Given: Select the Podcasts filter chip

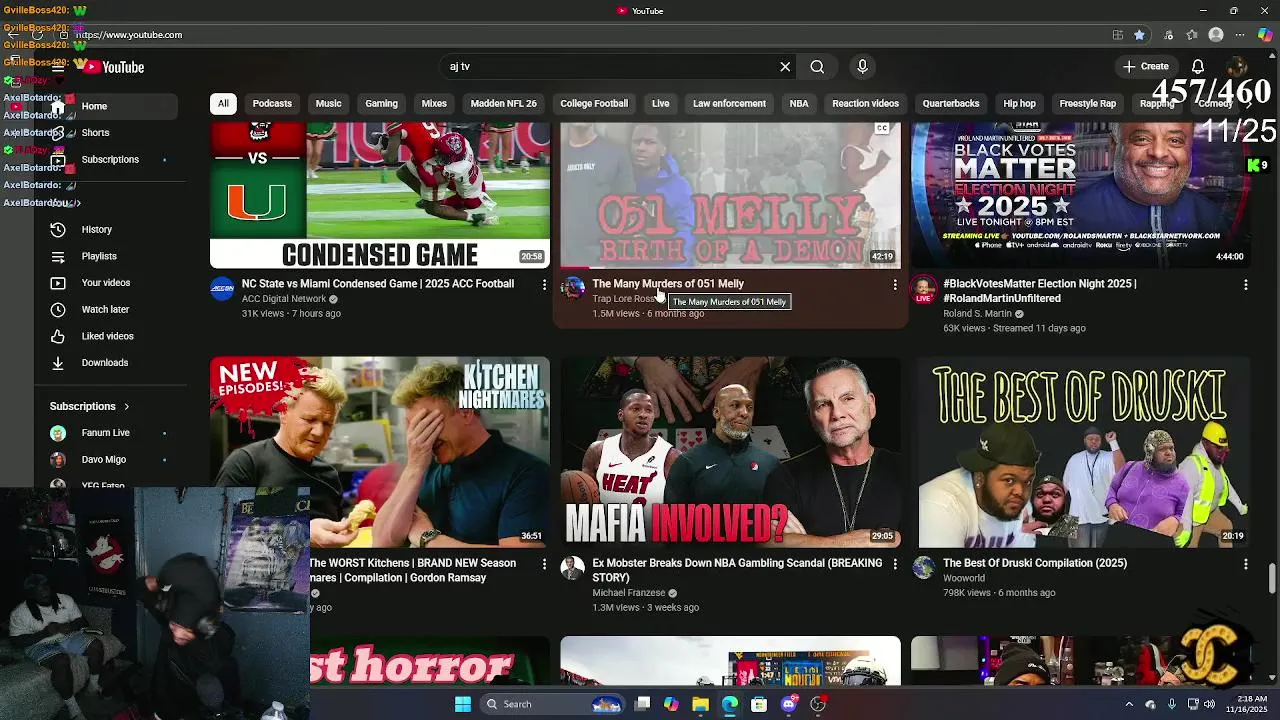Looking at the screenshot, I should [272, 104].
